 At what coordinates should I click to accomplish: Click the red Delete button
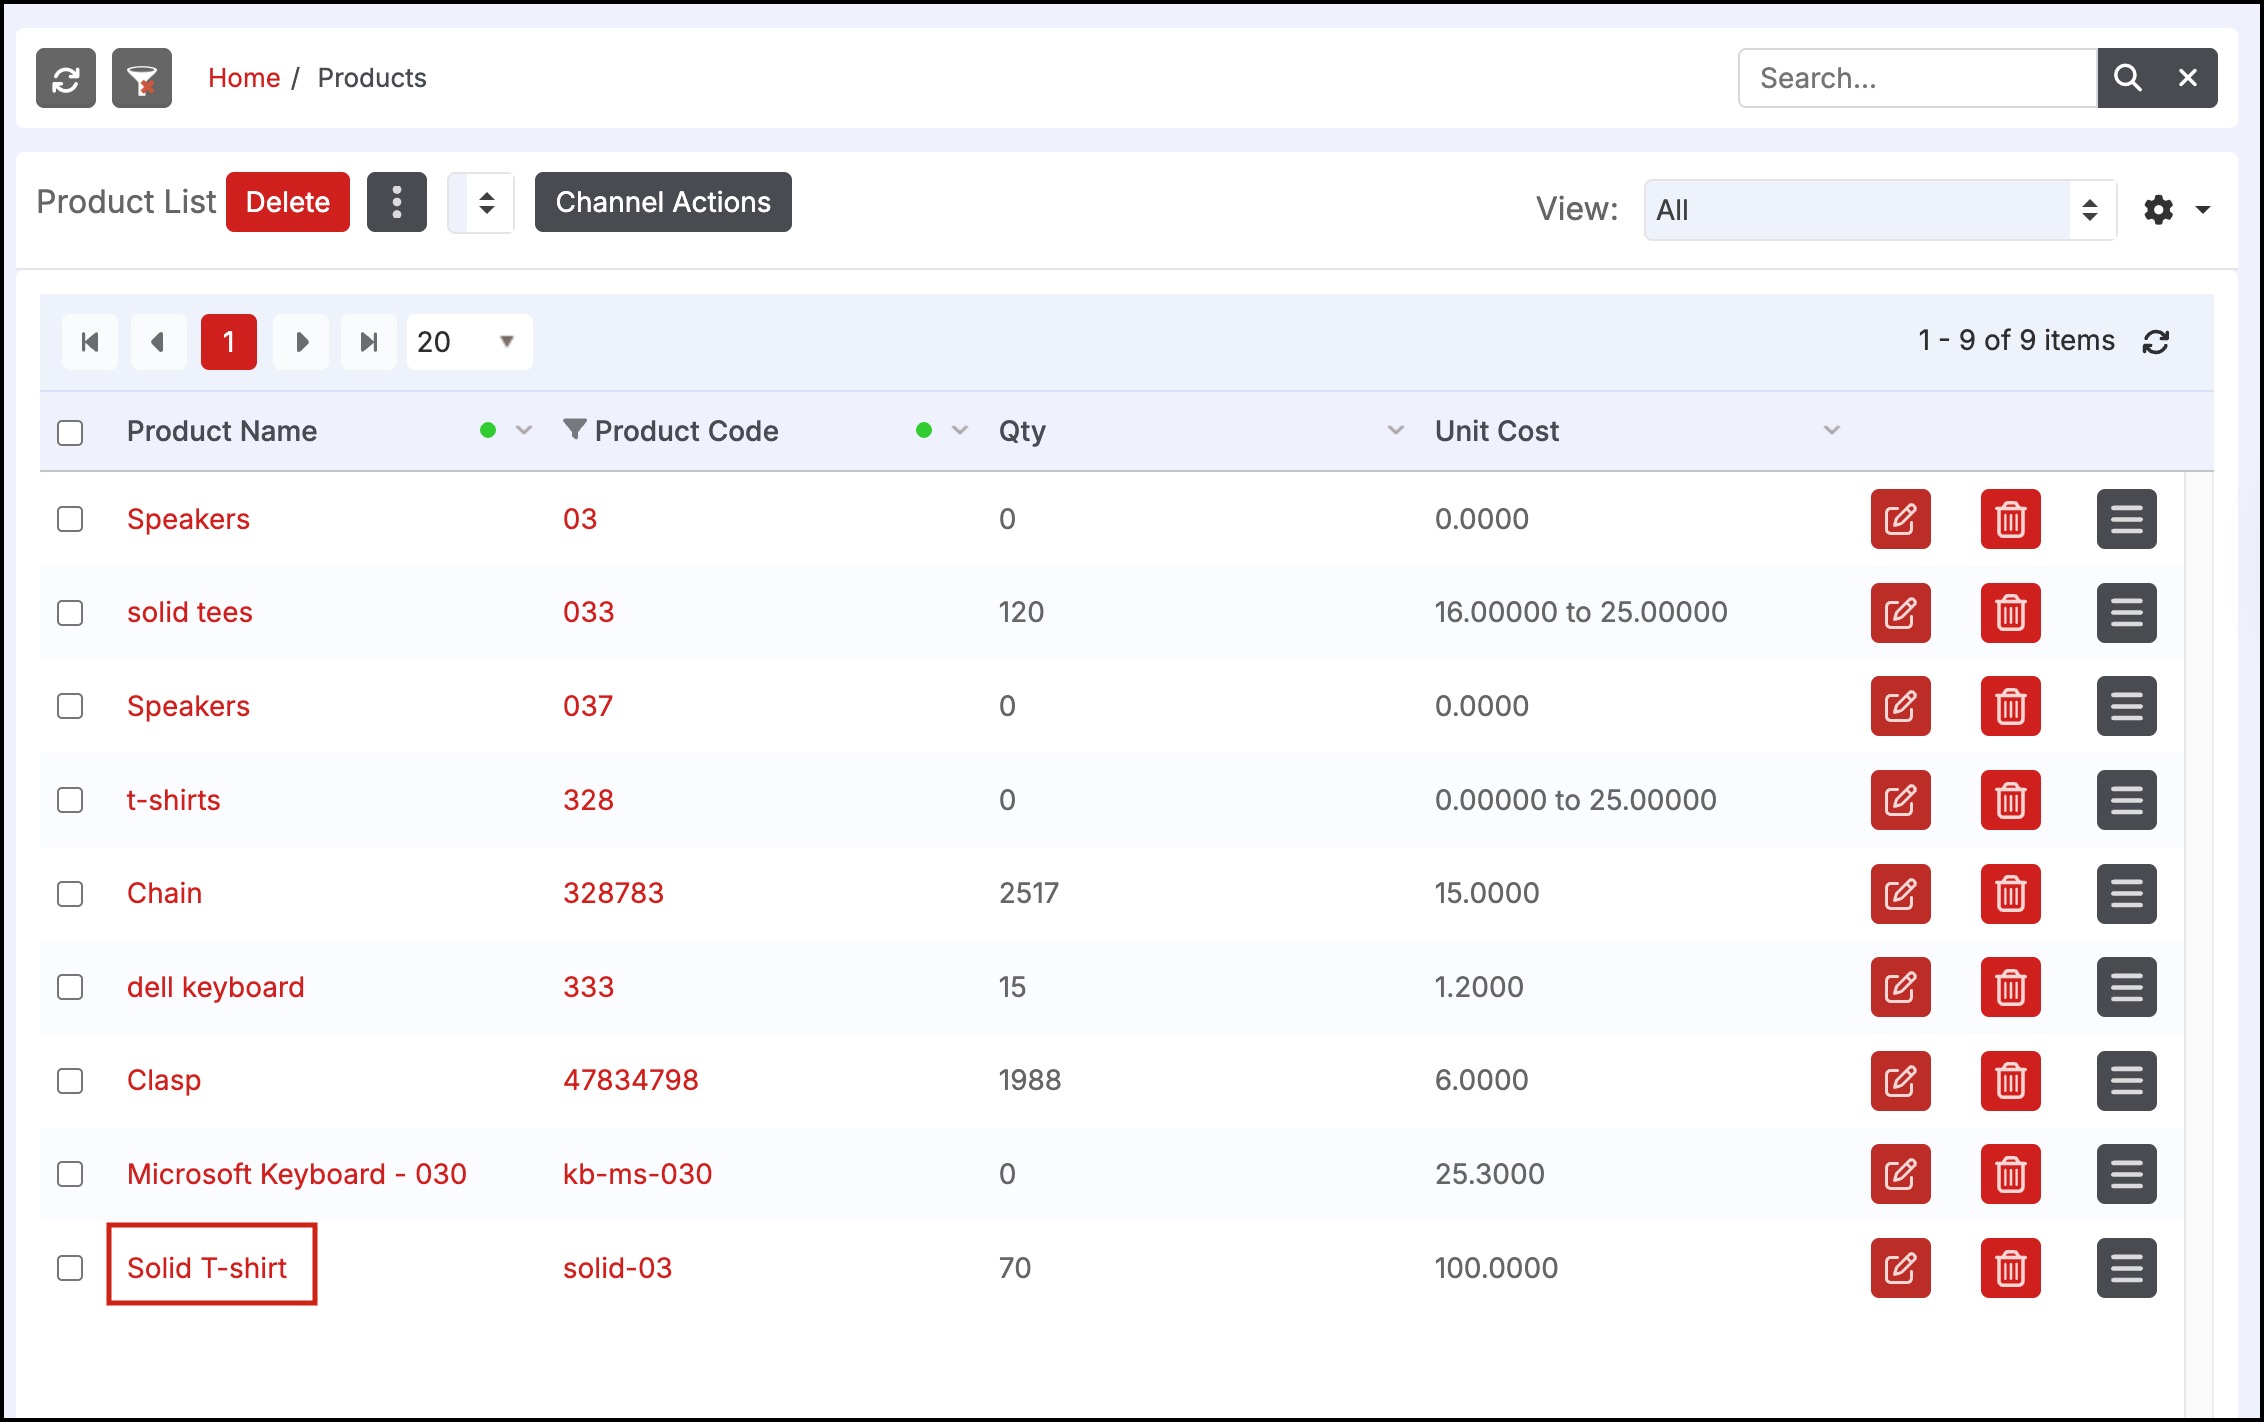[288, 202]
